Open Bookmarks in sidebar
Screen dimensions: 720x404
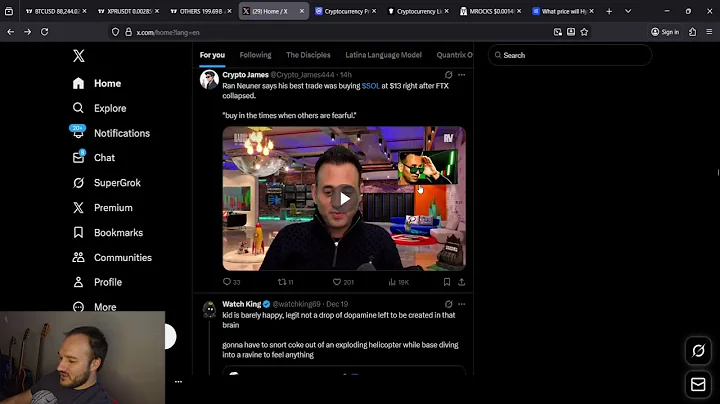[108, 233]
